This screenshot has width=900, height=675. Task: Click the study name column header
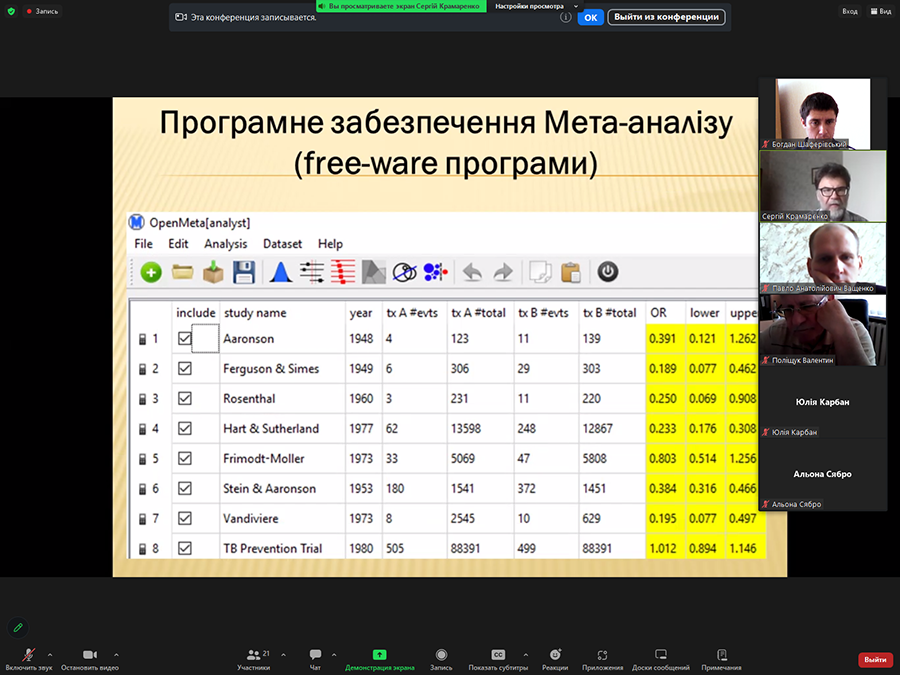click(x=255, y=313)
